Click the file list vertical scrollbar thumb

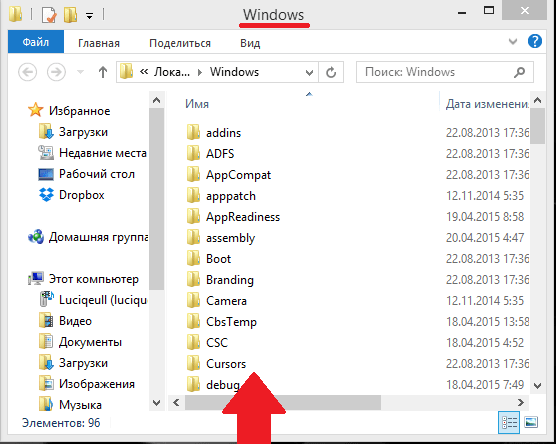[537, 126]
